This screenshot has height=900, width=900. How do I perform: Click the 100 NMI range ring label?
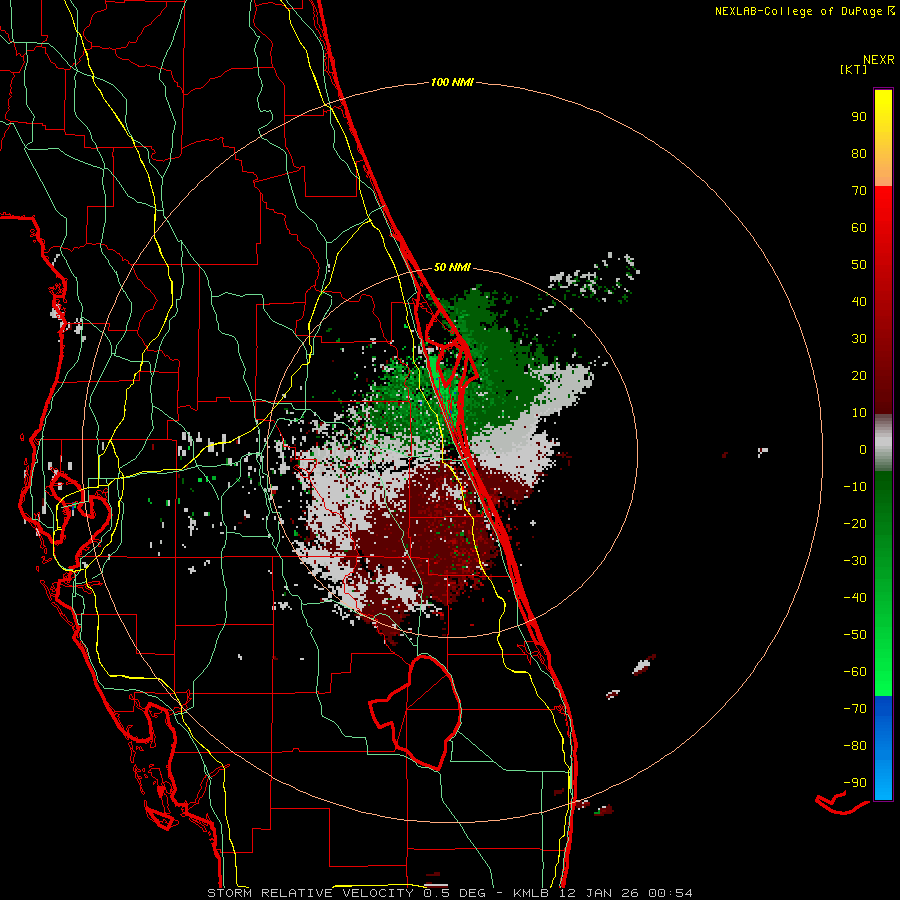tap(452, 83)
